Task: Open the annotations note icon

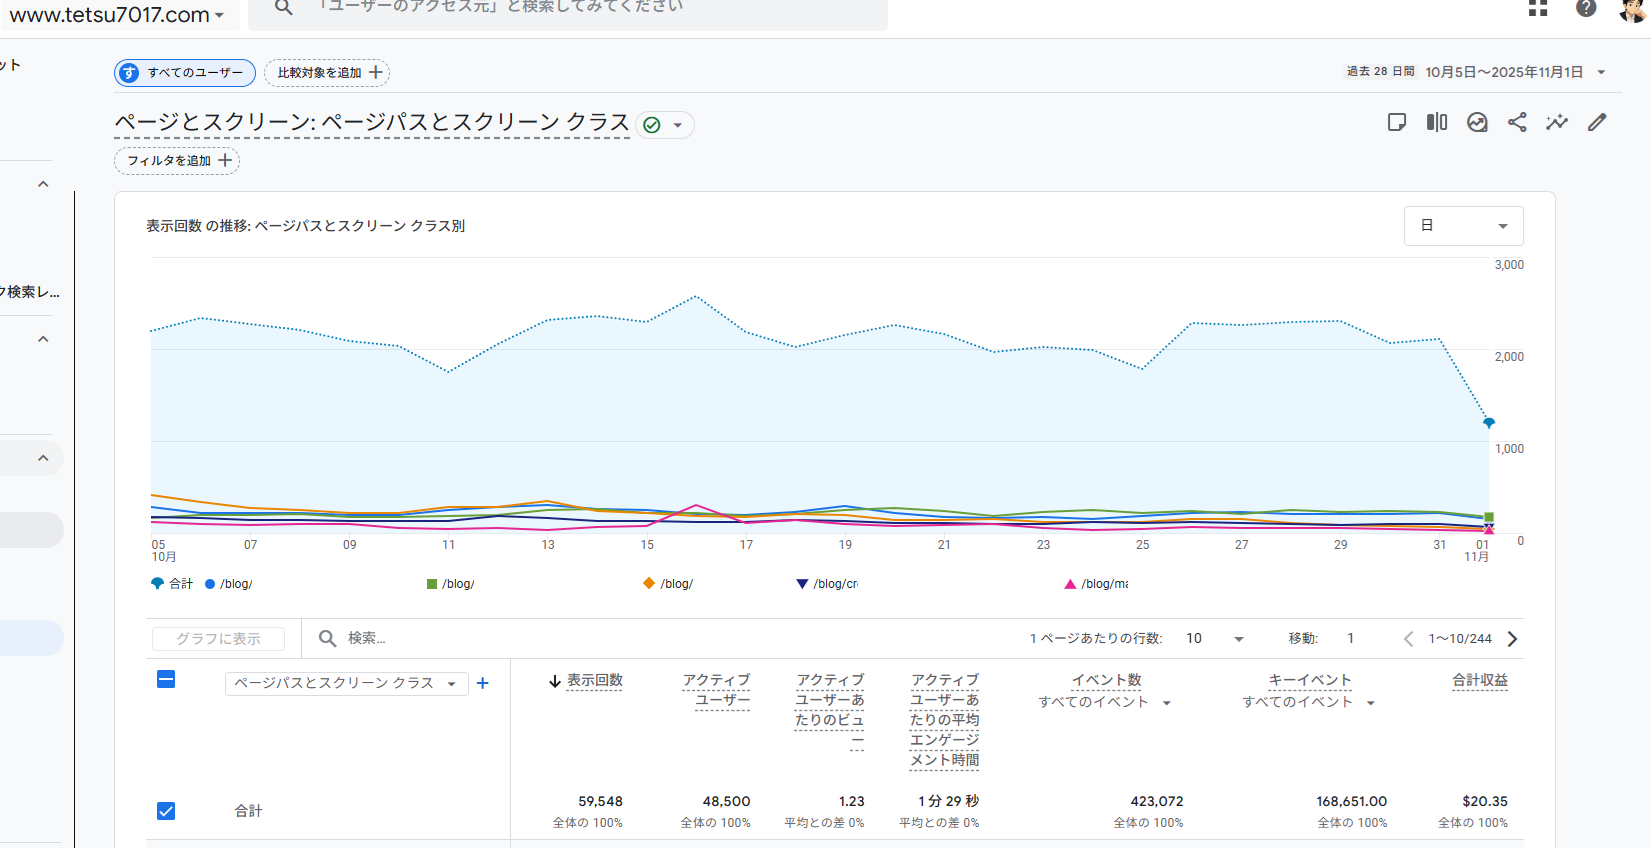Action: pyautogui.click(x=1397, y=122)
